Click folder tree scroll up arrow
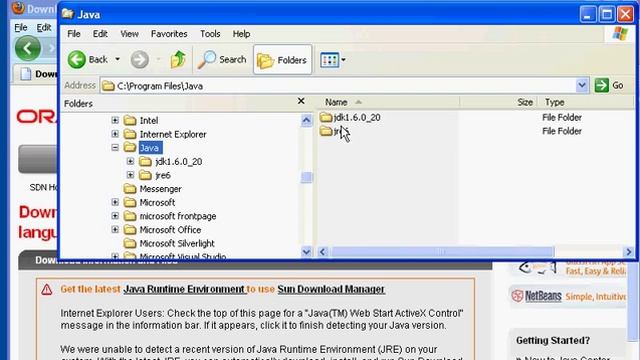The image size is (640, 360). 306,120
